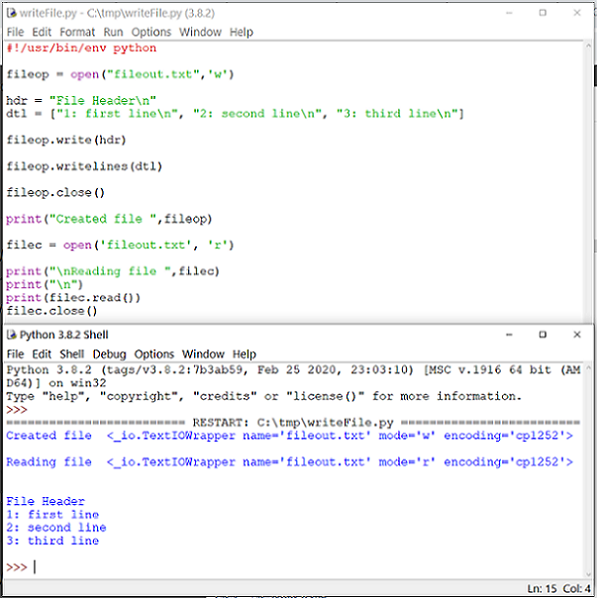Click the 'Col: 4' status bar indicator

pyautogui.click(x=577, y=589)
